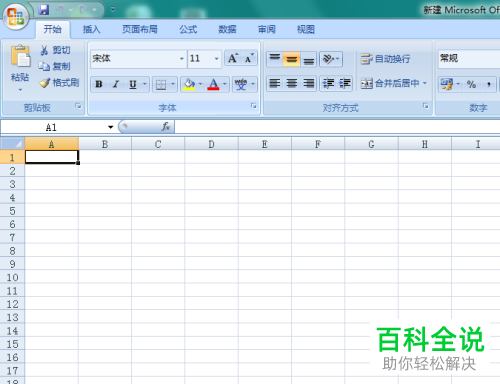Decrease the indent
Screen dimensions: 500x384
(328, 83)
